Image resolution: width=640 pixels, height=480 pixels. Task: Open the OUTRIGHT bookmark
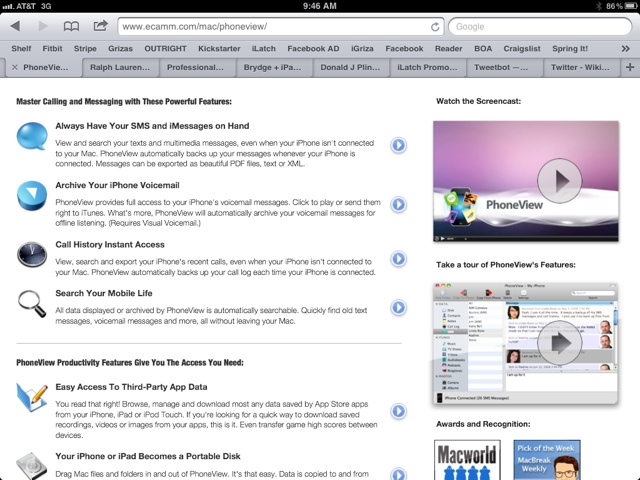(x=165, y=49)
